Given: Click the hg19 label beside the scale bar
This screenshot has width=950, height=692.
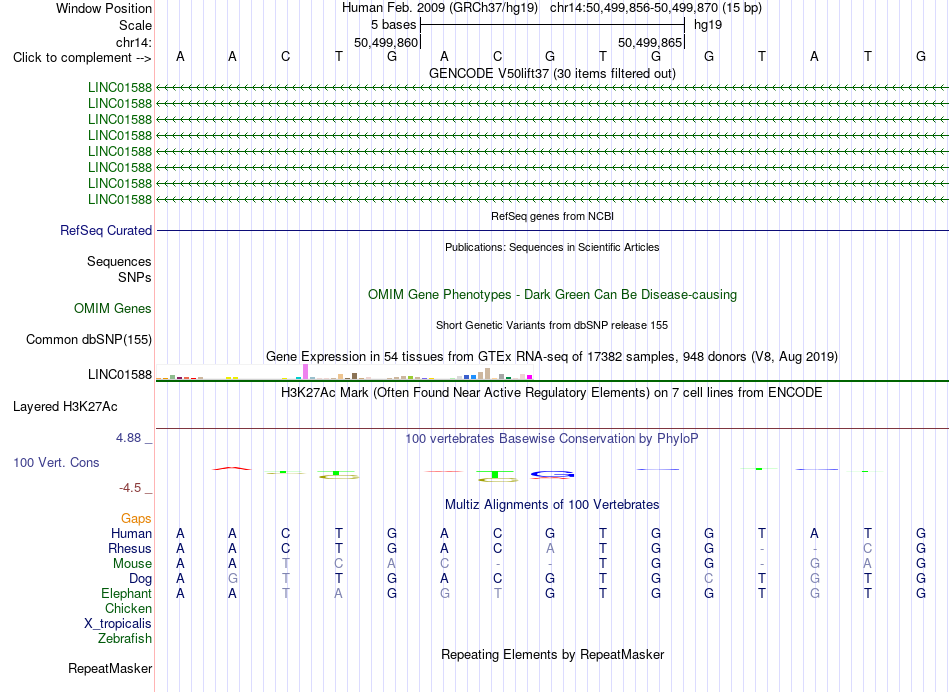Looking at the screenshot, I should [x=708, y=25].
